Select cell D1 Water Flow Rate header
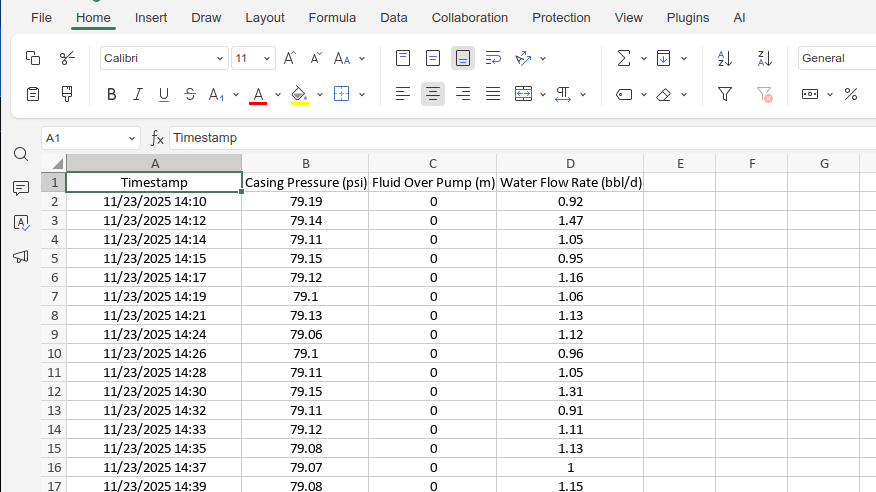Image resolution: width=876 pixels, height=492 pixels. tap(570, 183)
